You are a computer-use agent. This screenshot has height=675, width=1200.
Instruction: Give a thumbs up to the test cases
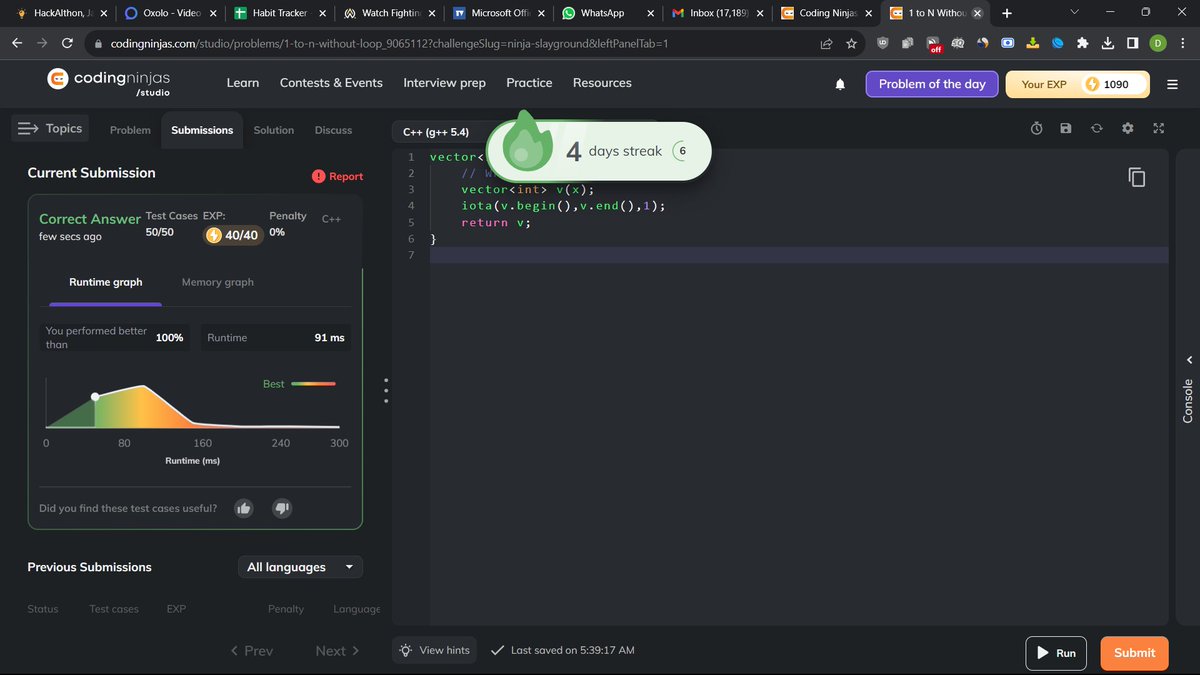tap(243, 508)
